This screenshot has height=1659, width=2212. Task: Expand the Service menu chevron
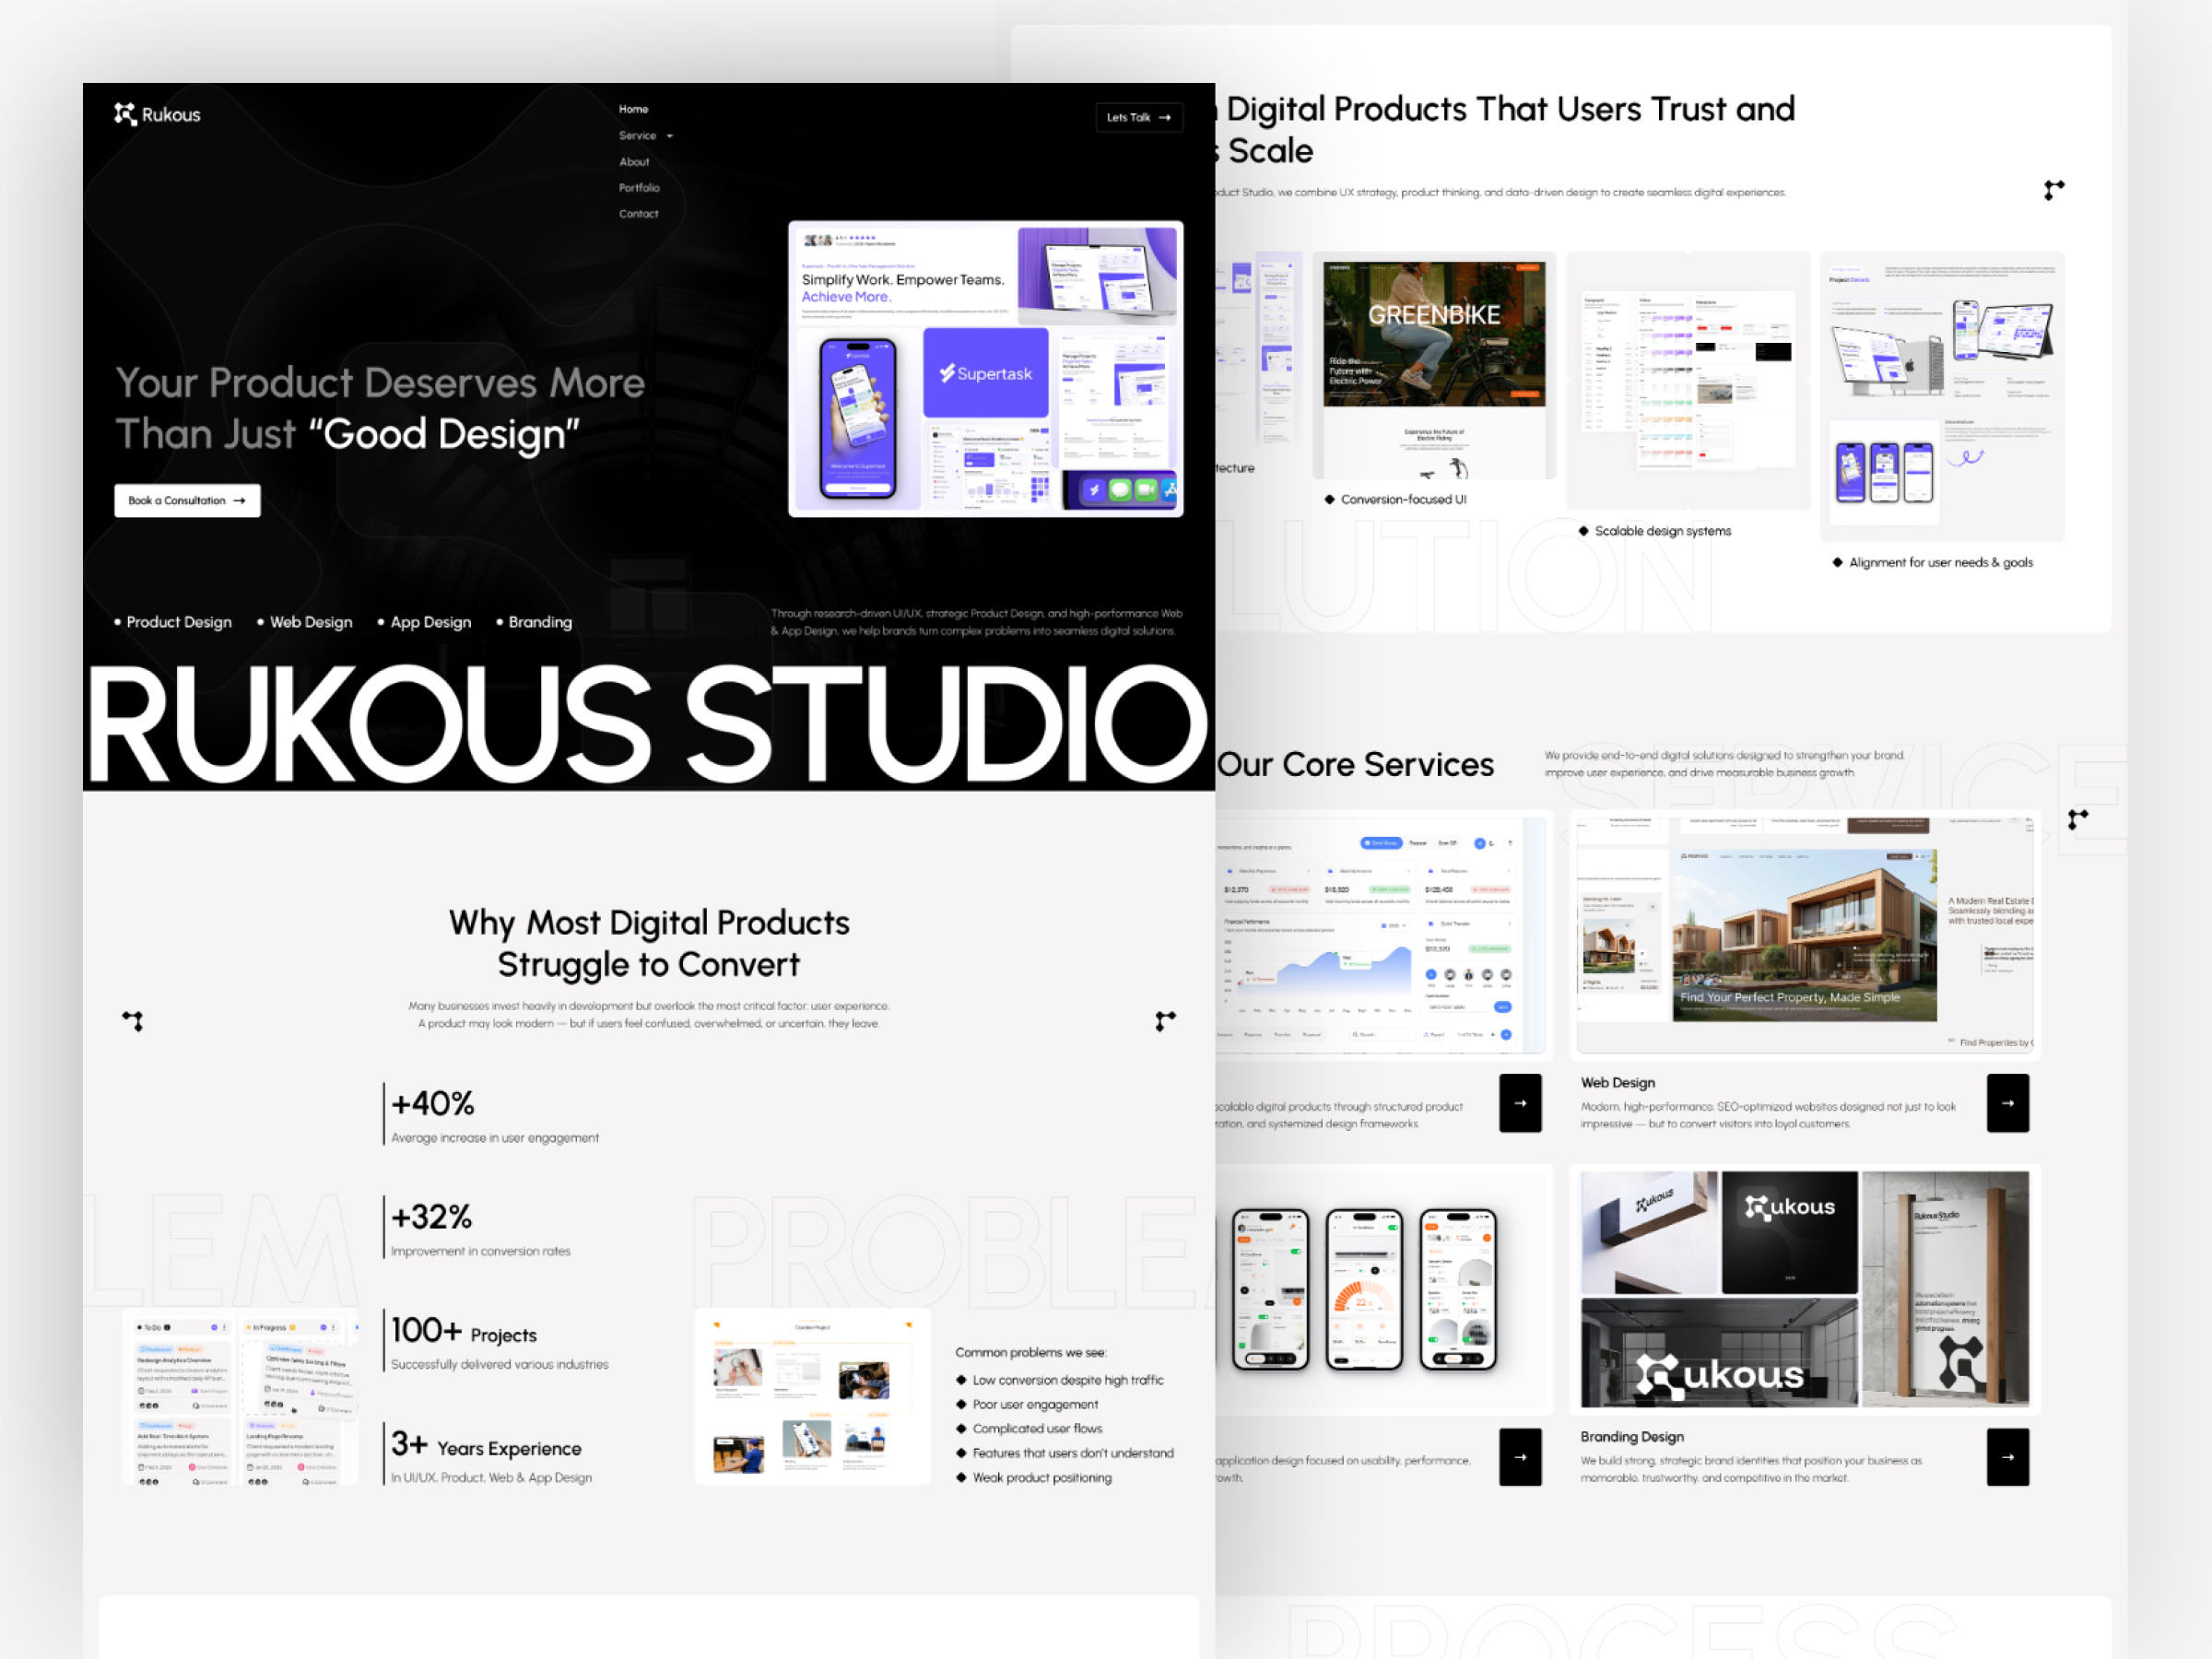click(x=668, y=136)
